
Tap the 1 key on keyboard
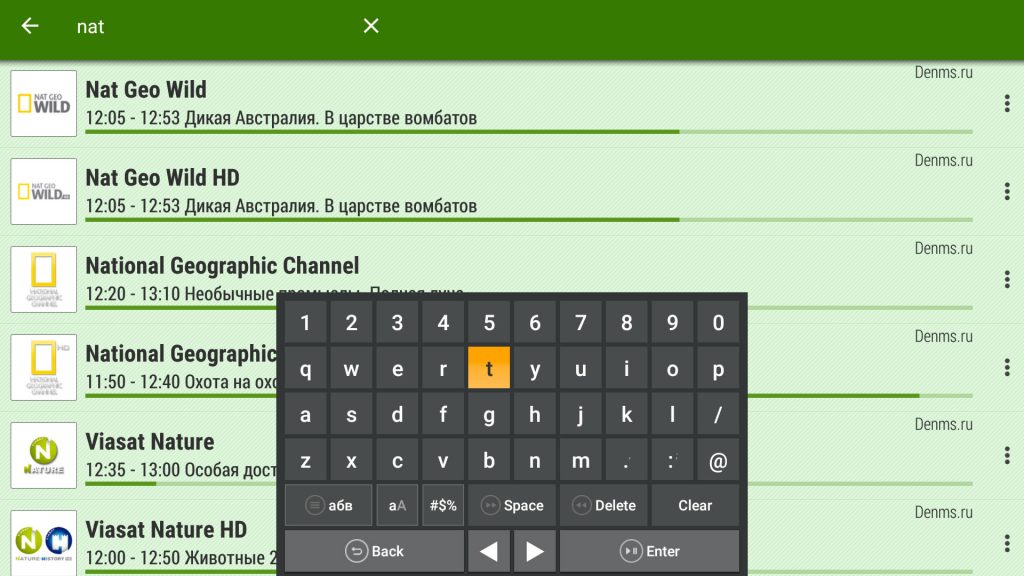[306, 322]
